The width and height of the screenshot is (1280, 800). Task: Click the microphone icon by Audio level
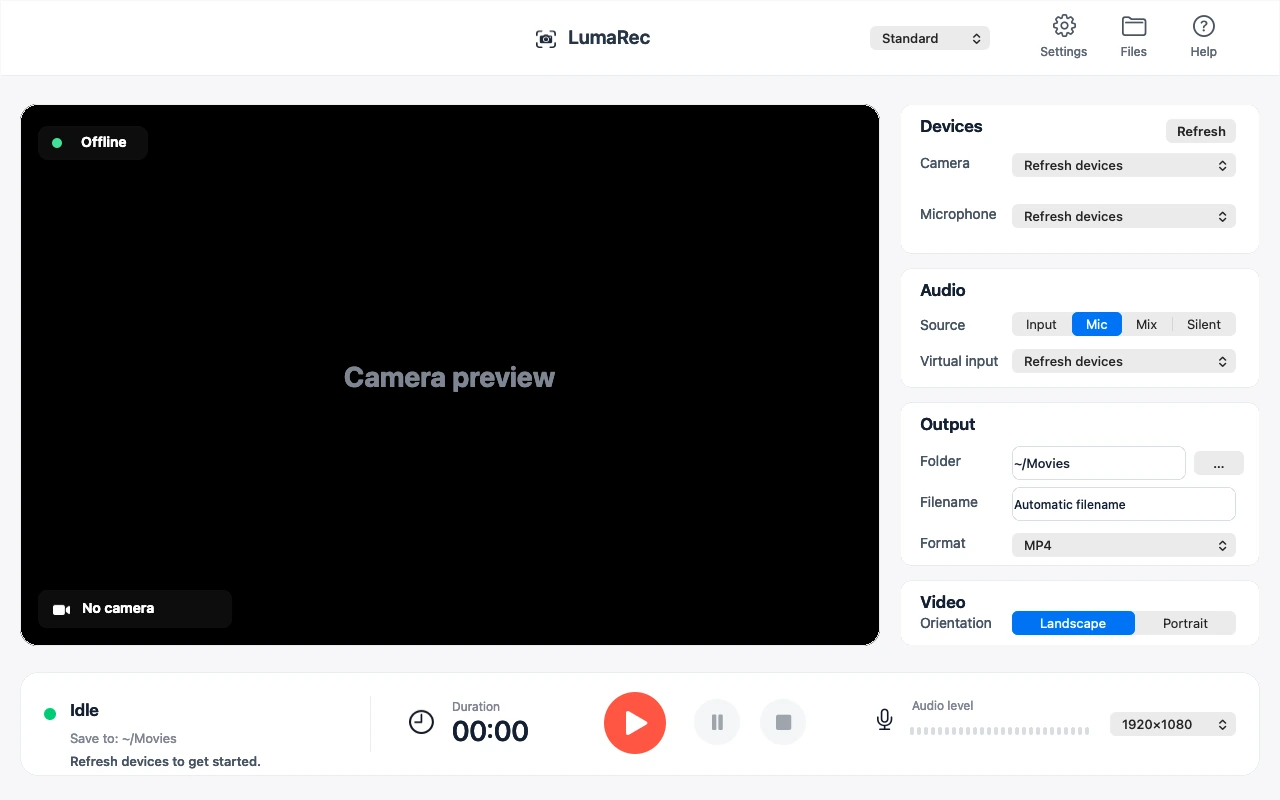884,720
